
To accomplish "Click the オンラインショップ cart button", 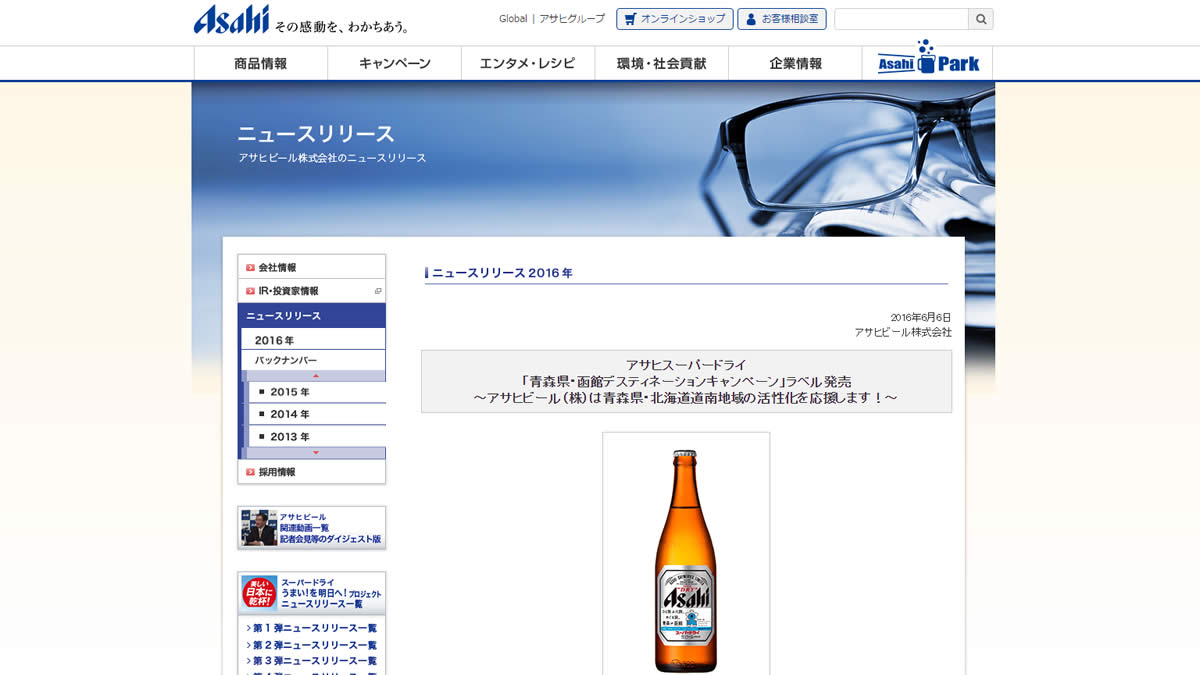I will tap(674, 19).
